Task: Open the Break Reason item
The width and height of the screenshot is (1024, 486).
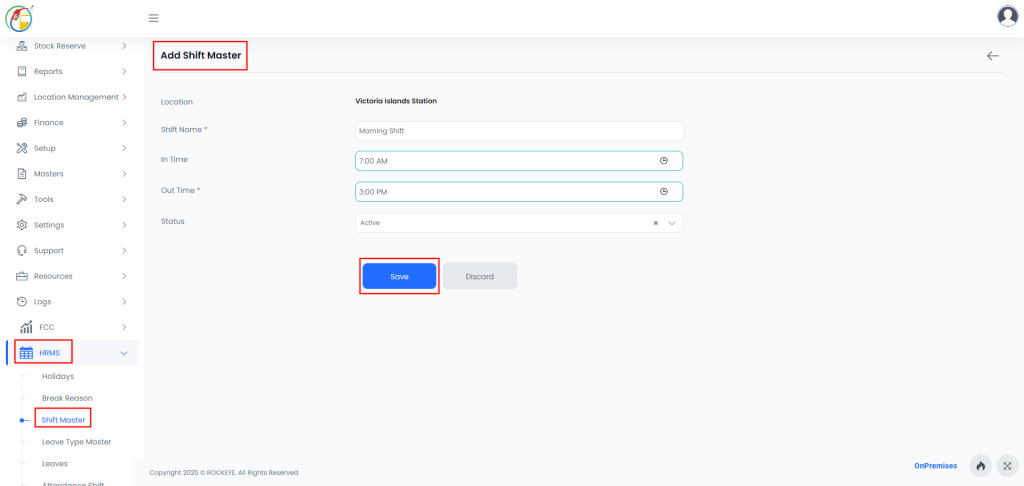Action: 67,398
